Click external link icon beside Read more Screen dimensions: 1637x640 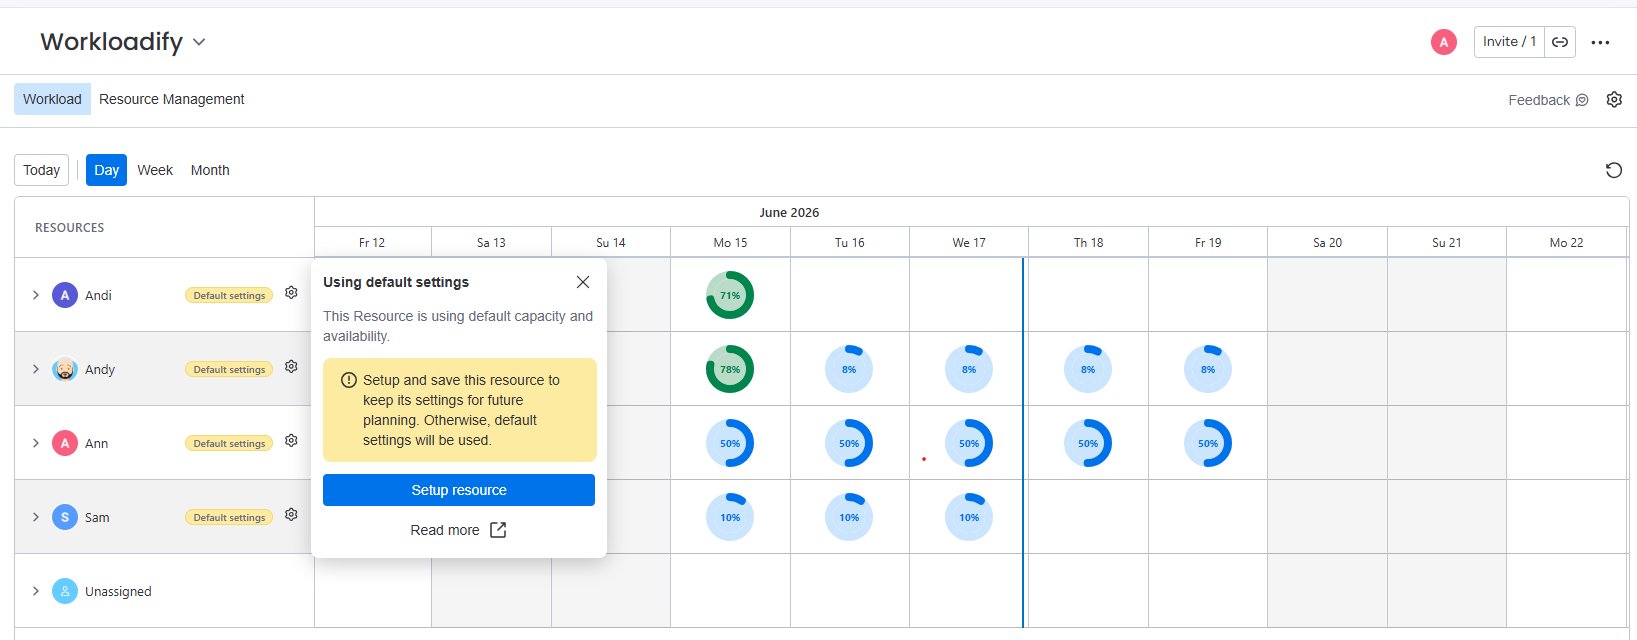(498, 530)
